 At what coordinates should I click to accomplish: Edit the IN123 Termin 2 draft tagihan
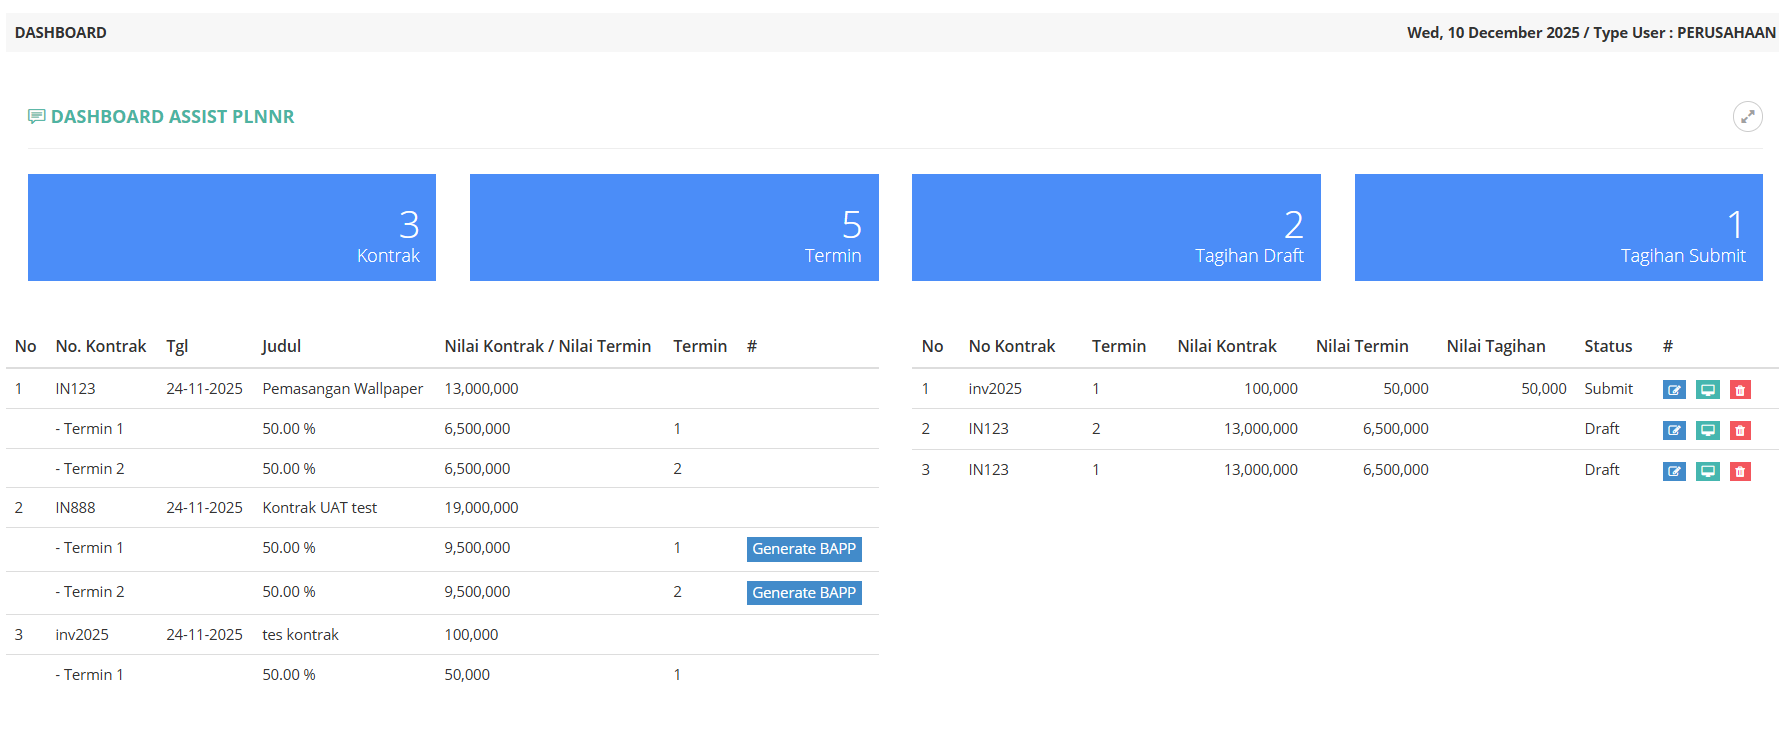click(x=1673, y=430)
